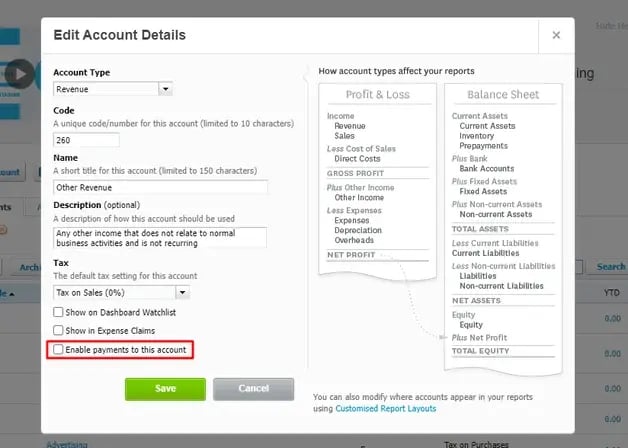
Task: Click the Profit & Loss report heading
Action: point(378,94)
